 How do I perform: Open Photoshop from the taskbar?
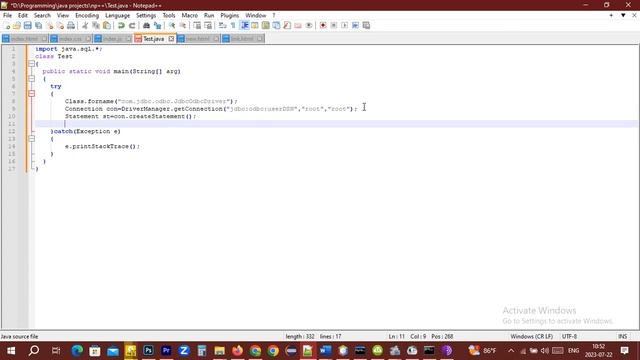(148, 351)
